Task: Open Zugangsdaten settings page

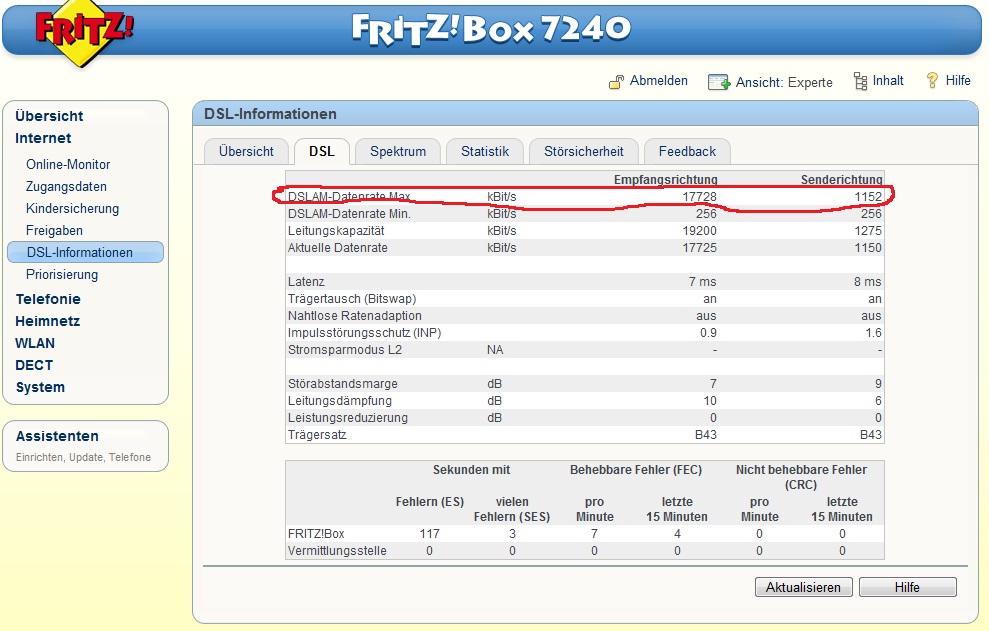Action: 66,186
